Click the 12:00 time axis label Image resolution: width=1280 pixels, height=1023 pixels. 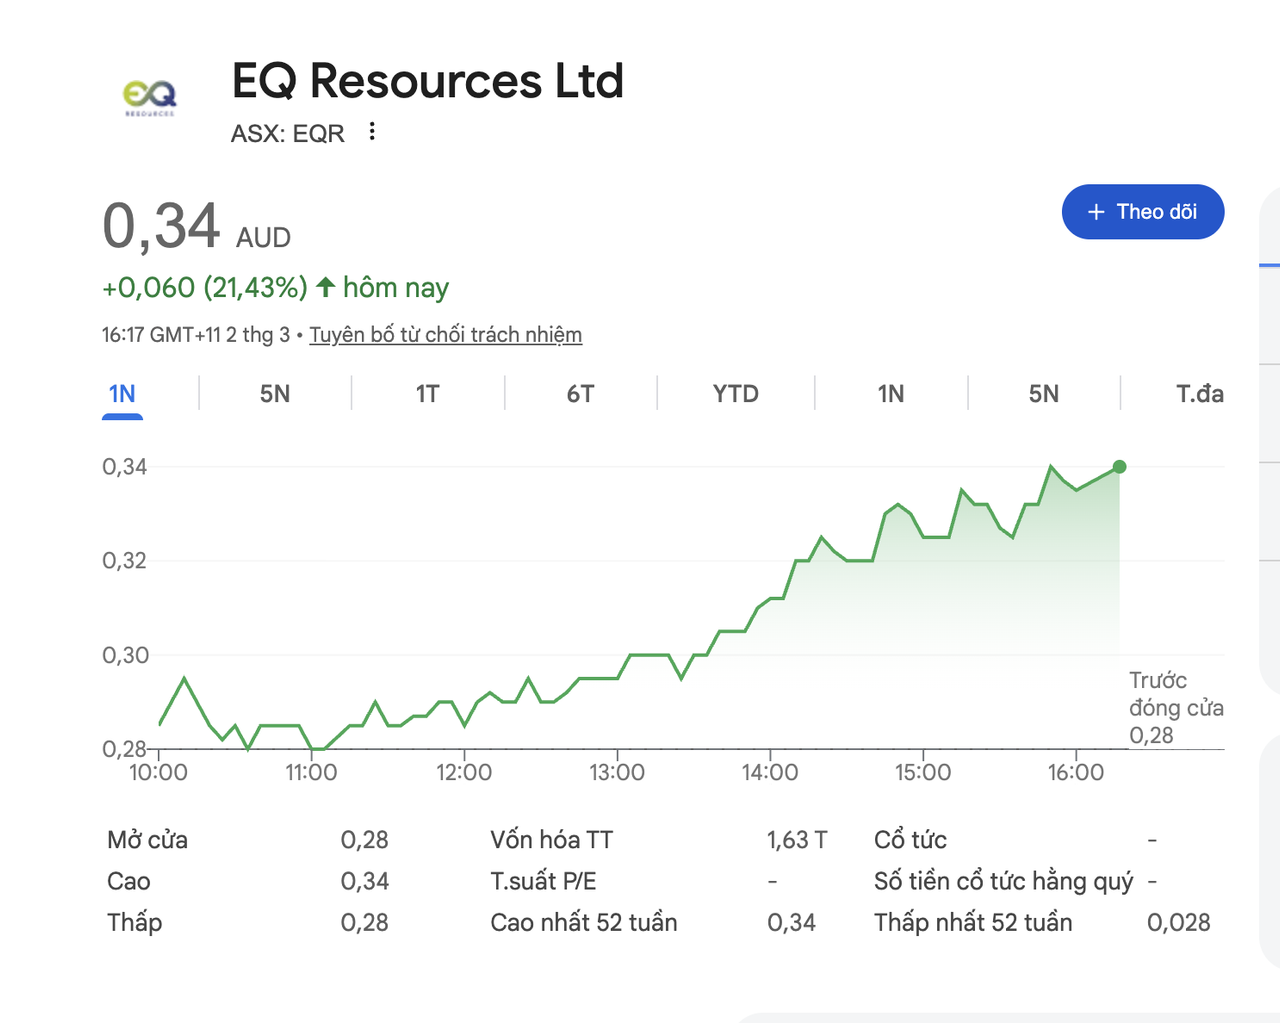point(464,772)
